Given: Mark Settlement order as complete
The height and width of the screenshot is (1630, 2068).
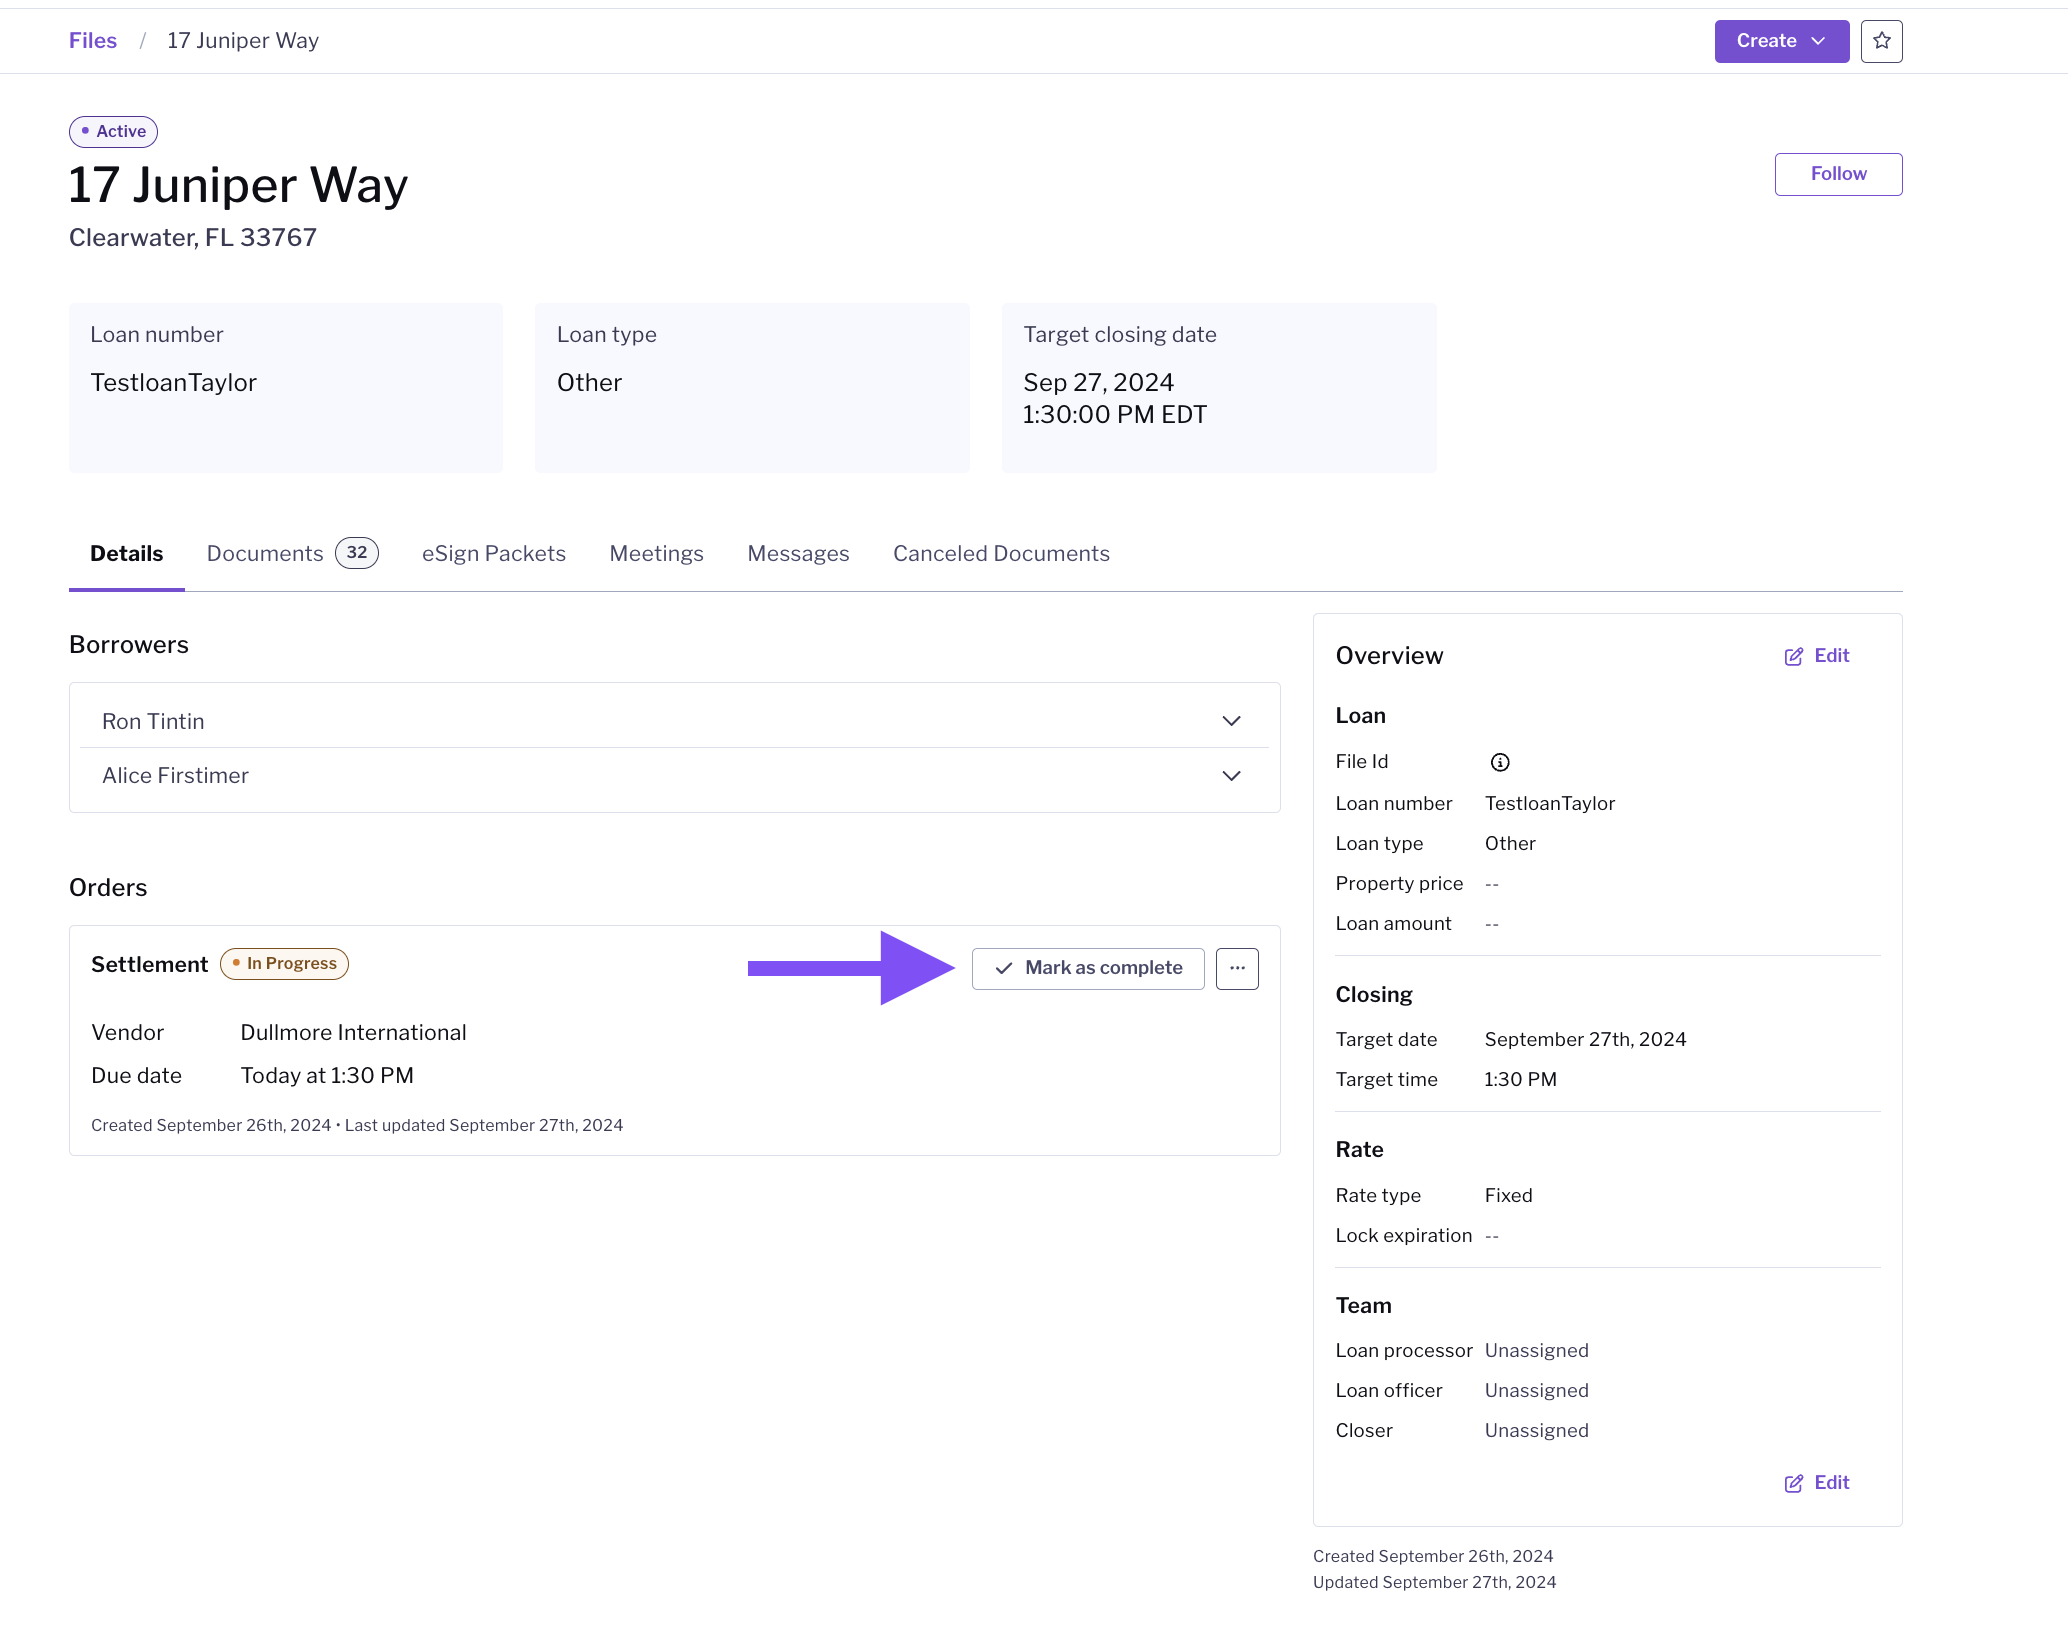Looking at the screenshot, I should 1088,968.
